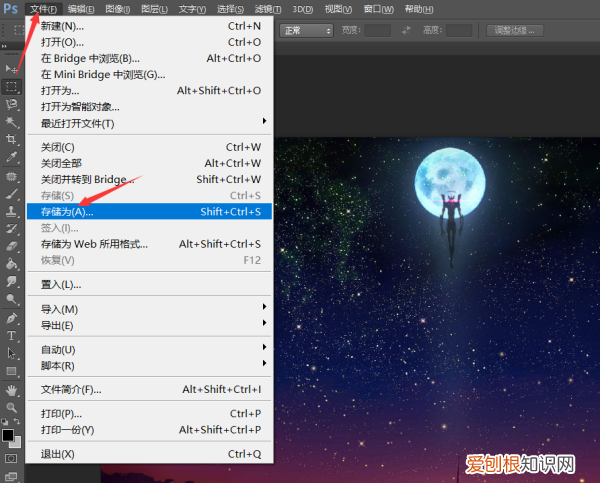The width and height of the screenshot is (600, 483).
Task: Click the 宽度 width input field
Action: click(x=377, y=31)
